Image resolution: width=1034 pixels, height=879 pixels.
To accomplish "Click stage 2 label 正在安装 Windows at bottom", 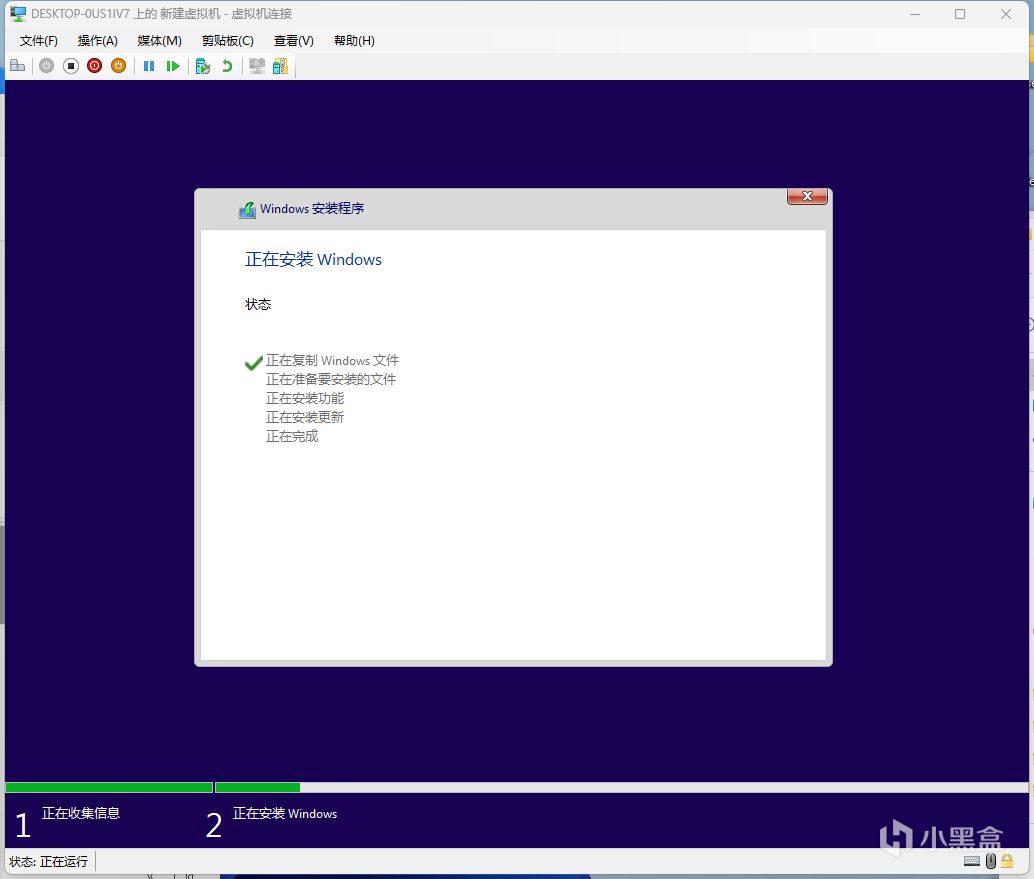I will click(285, 814).
